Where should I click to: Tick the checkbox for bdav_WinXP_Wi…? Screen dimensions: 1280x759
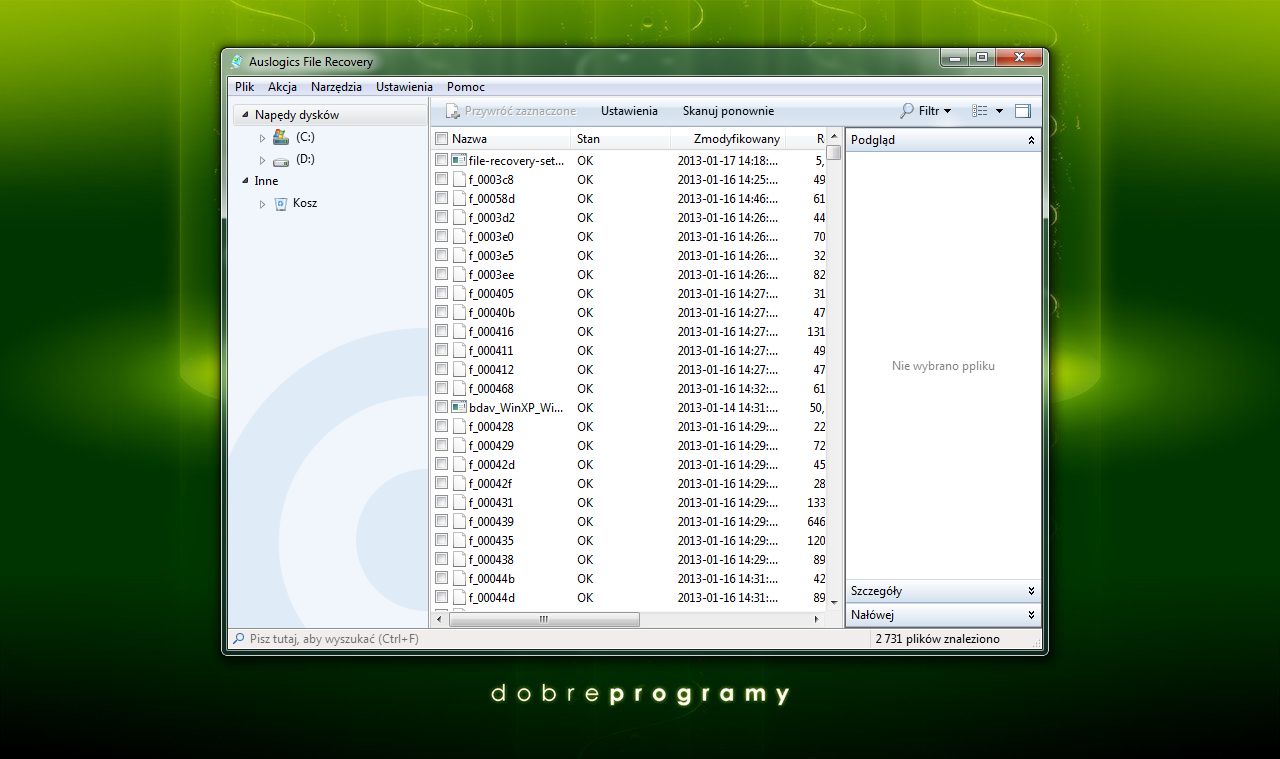(x=442, y=407)
